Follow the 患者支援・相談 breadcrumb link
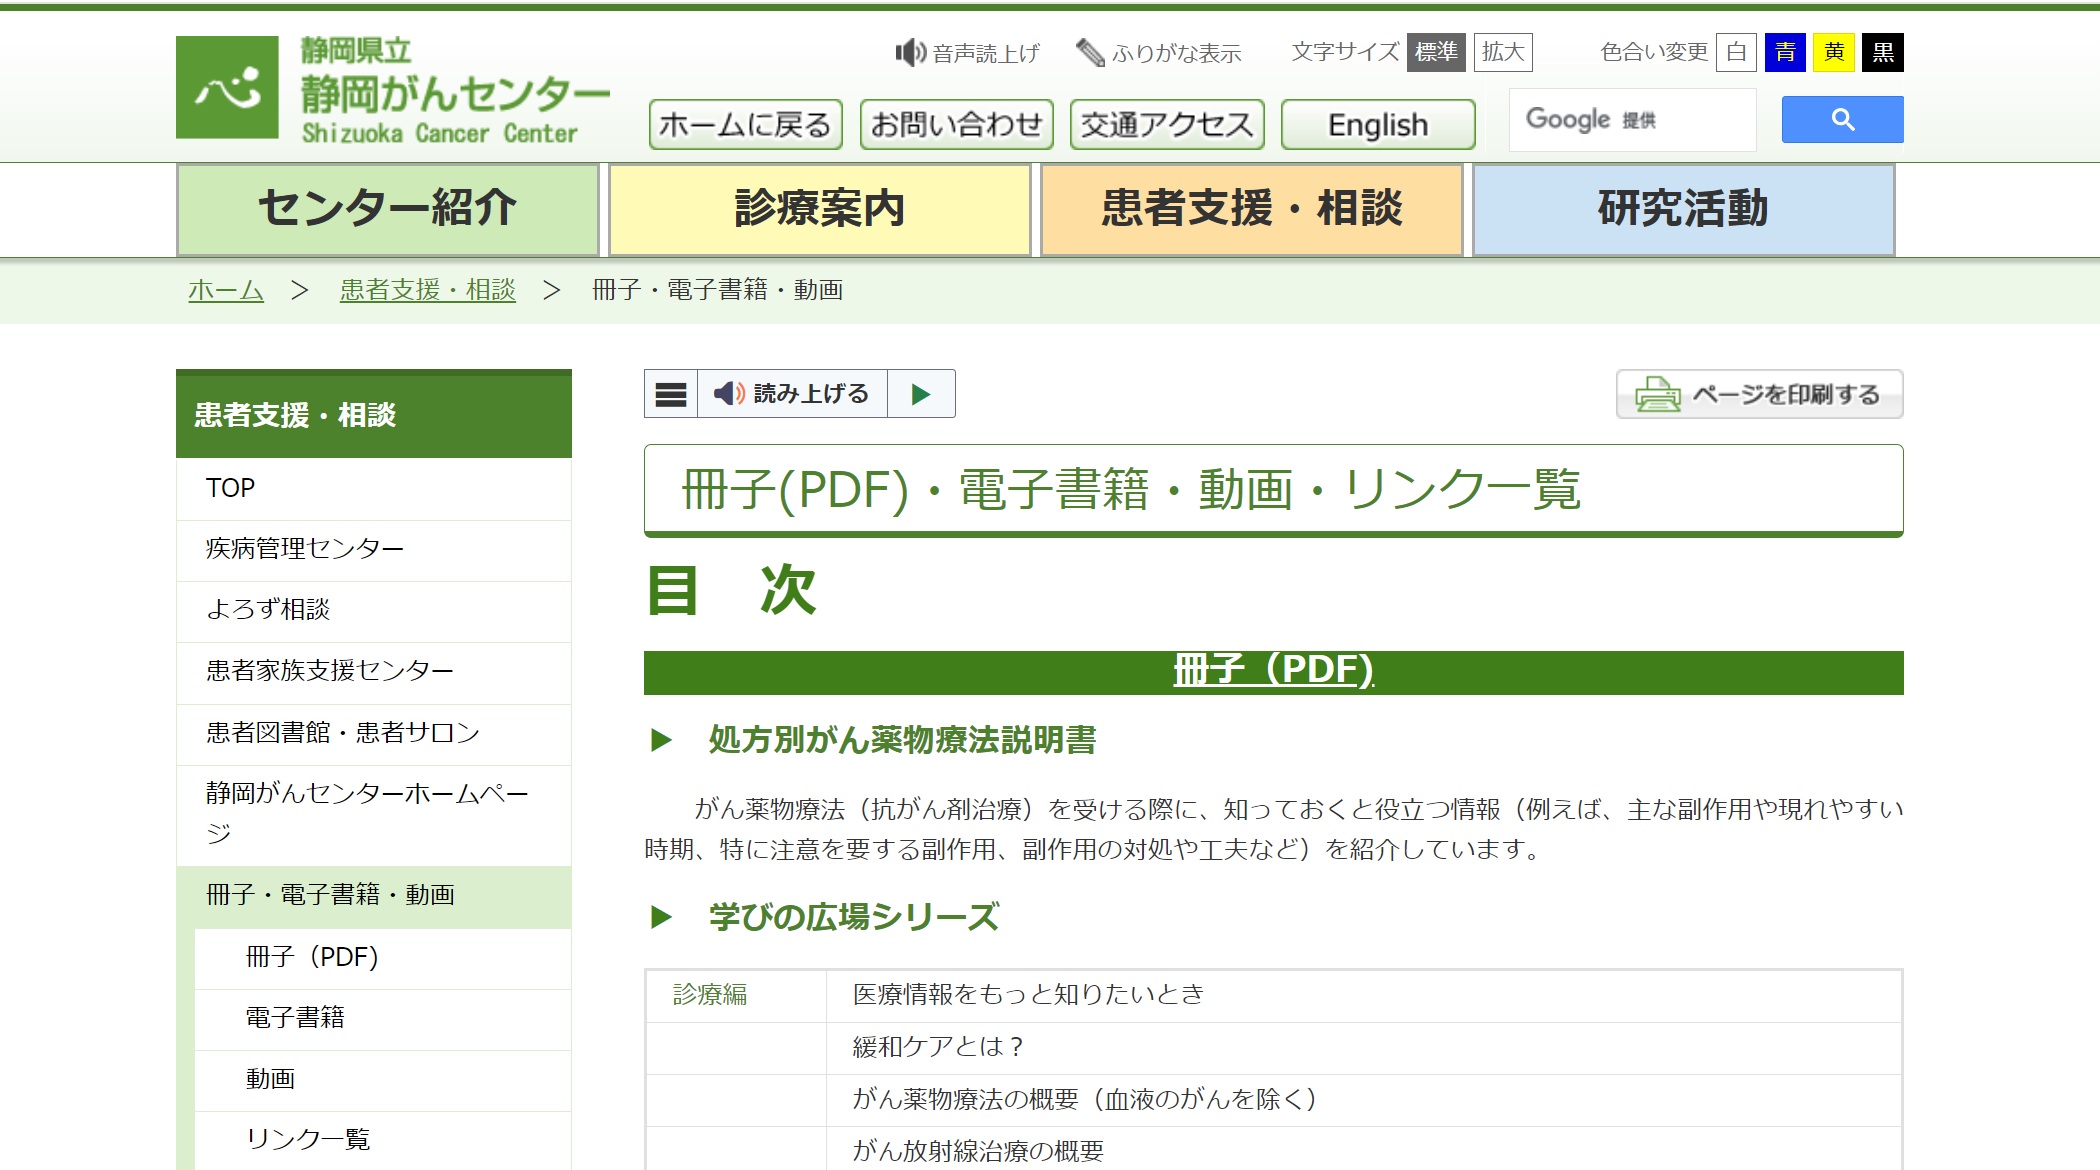The image size is (2100, 1170). [x=427, y=290]
